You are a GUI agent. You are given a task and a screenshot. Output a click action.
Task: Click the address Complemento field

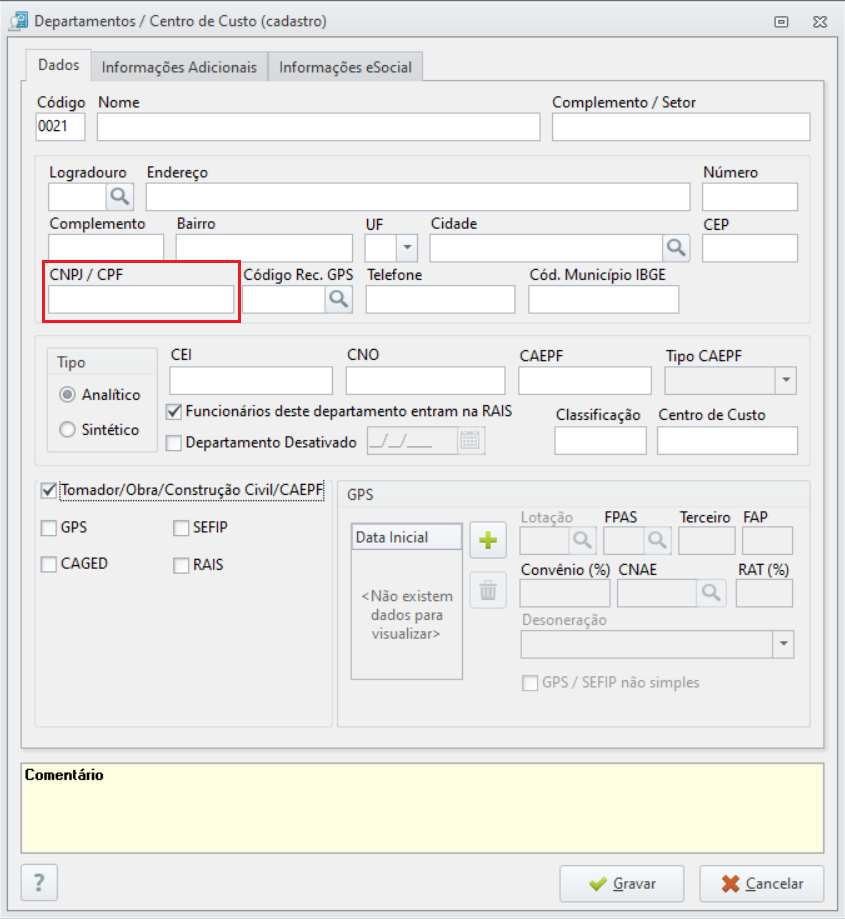106,248
